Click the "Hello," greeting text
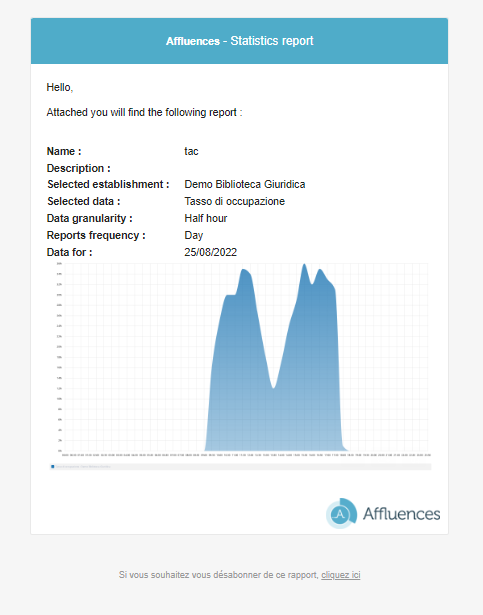 [60, 87]
